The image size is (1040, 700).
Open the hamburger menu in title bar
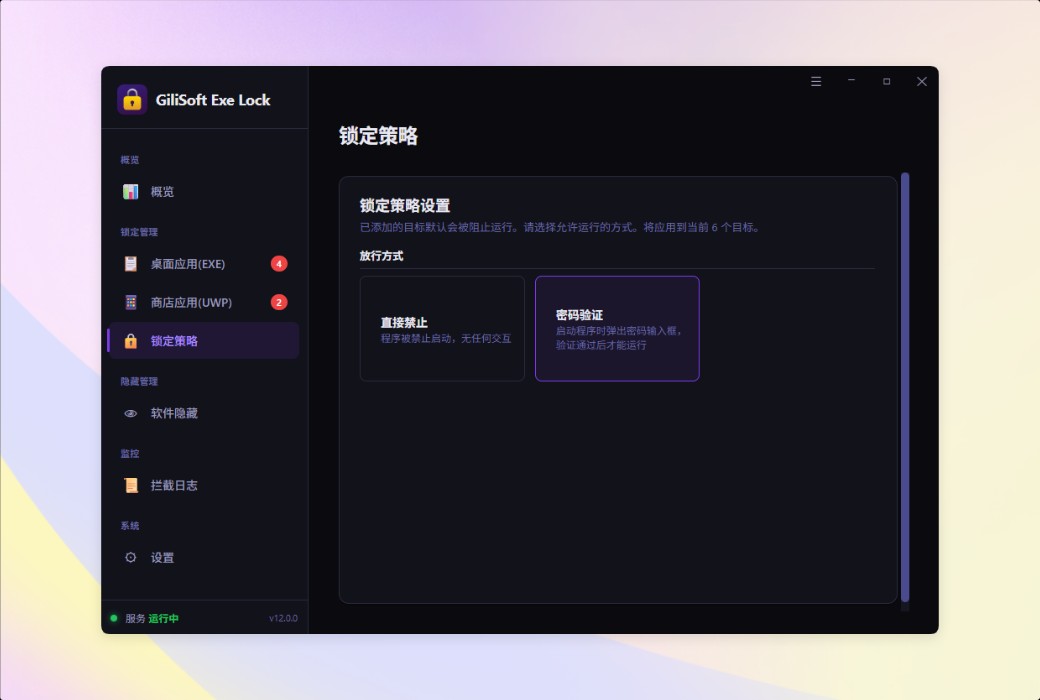816,82
